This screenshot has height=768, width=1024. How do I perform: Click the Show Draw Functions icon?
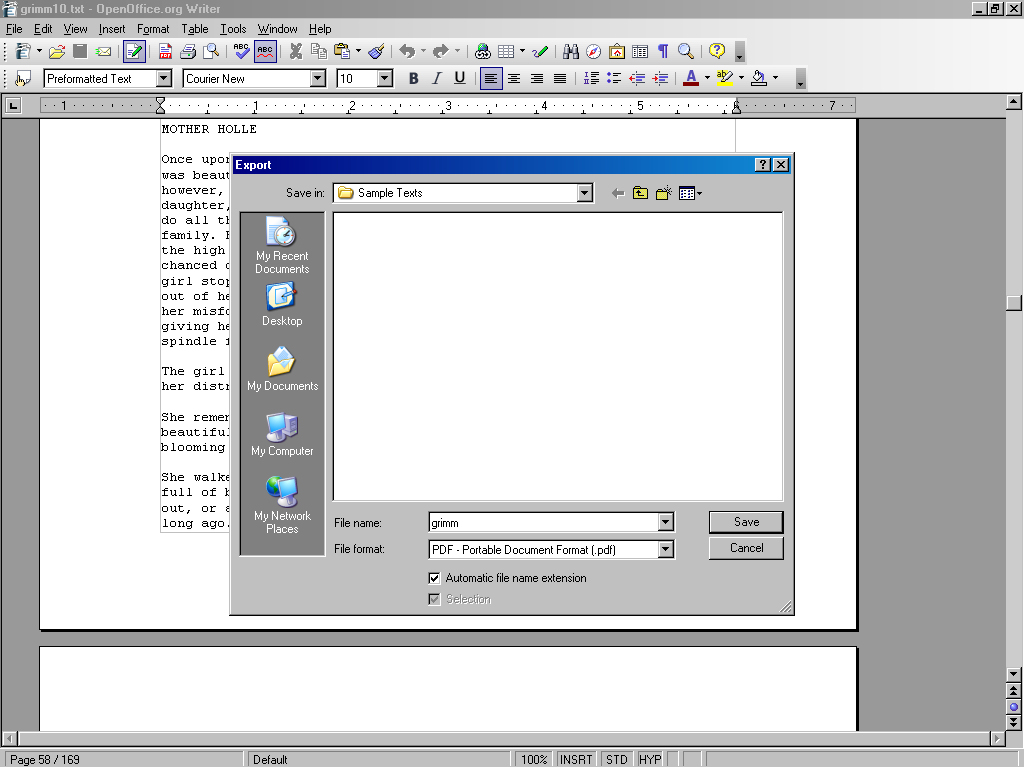pyautogui.click(x=539, y=51)
